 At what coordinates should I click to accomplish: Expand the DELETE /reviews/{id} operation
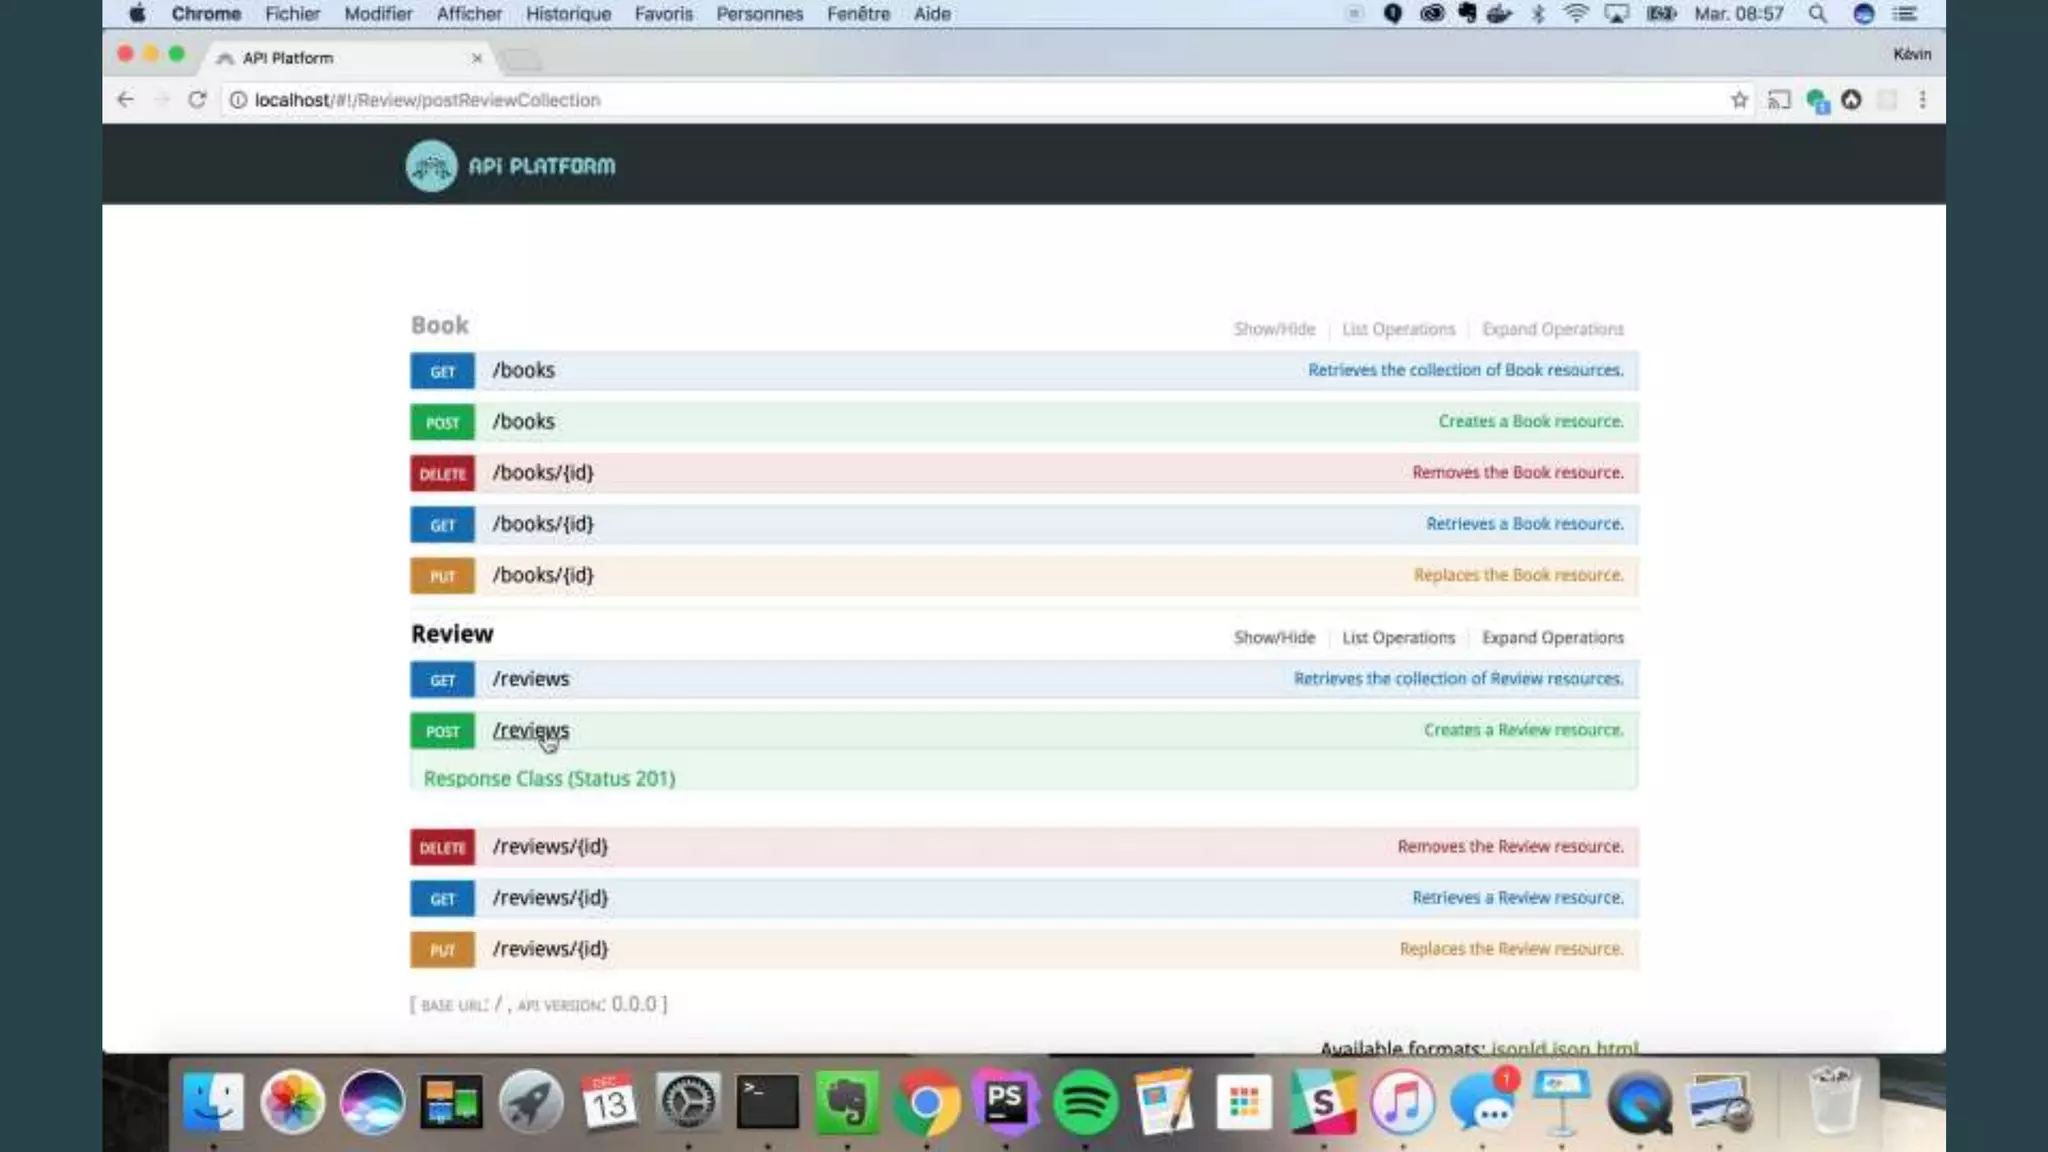click(x=549, y=847)
